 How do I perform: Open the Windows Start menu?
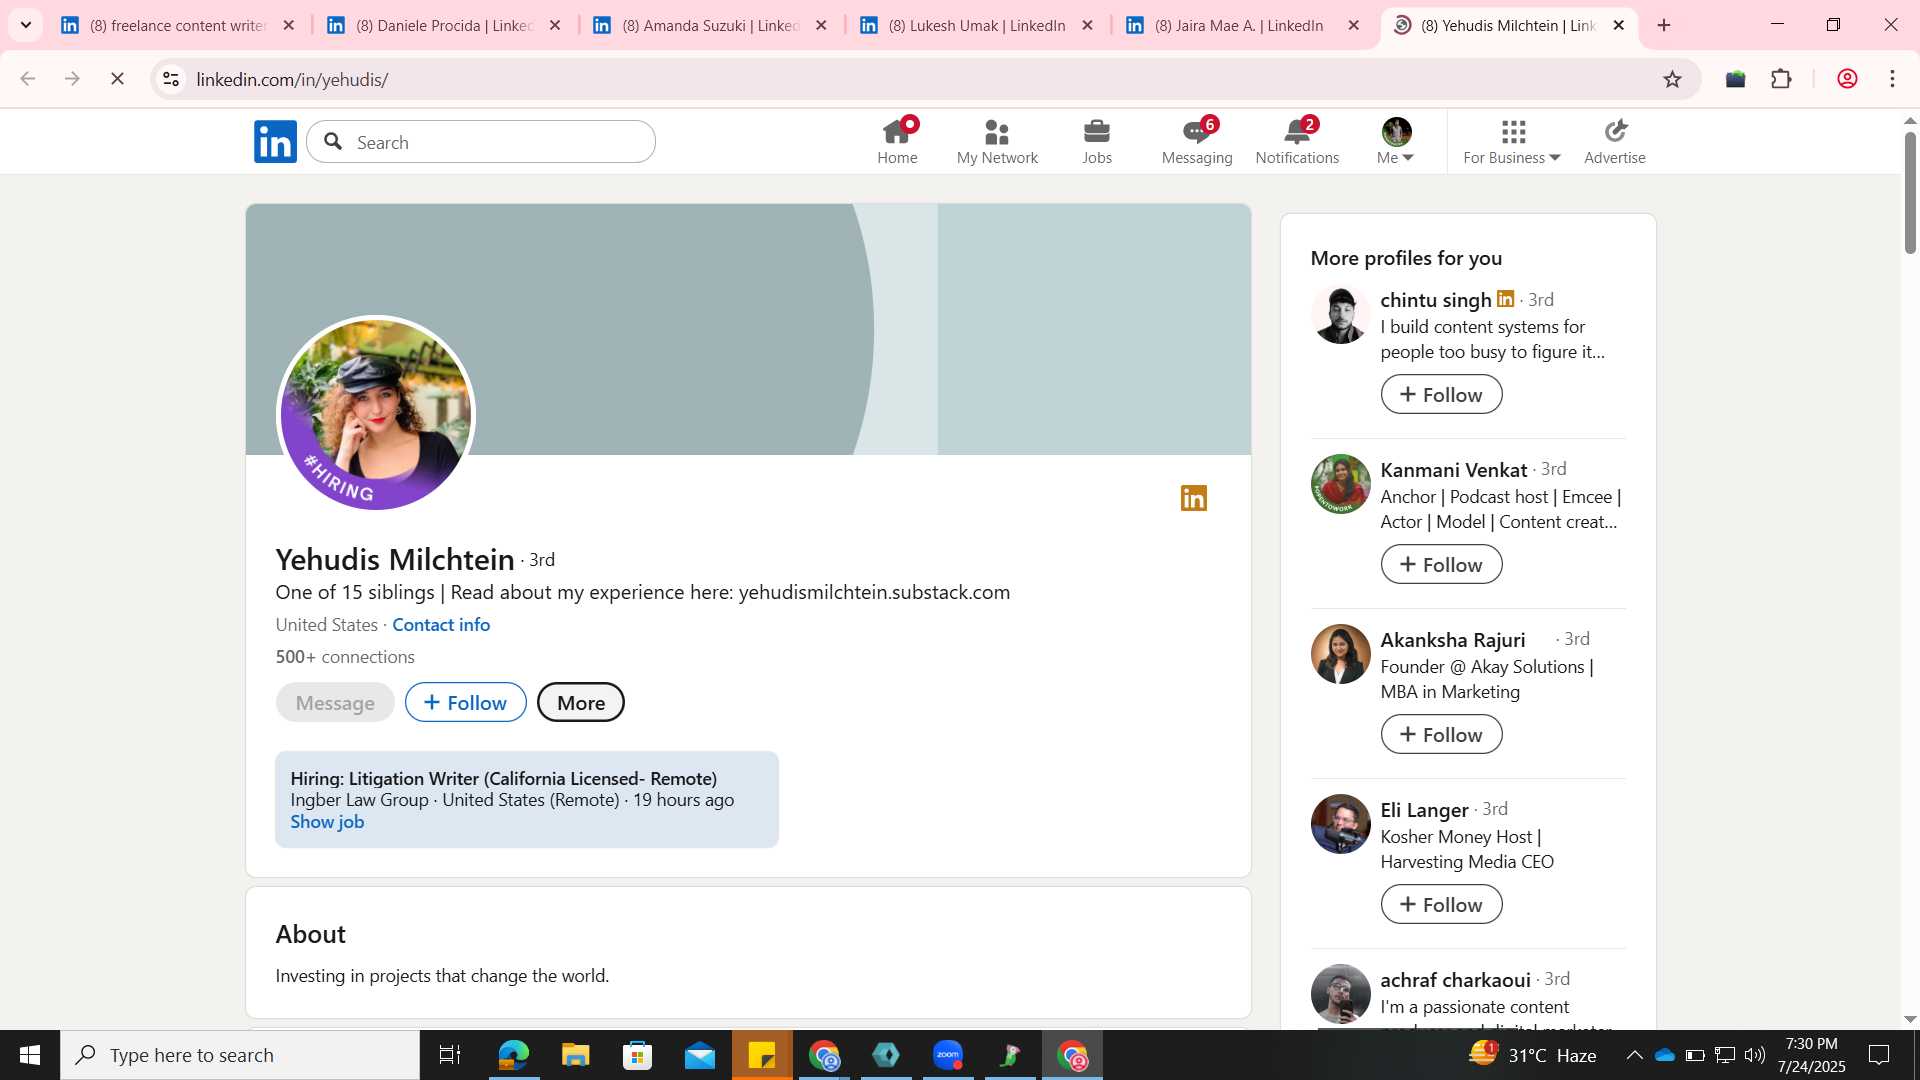pyautogui.click(x=30, y=1055)
